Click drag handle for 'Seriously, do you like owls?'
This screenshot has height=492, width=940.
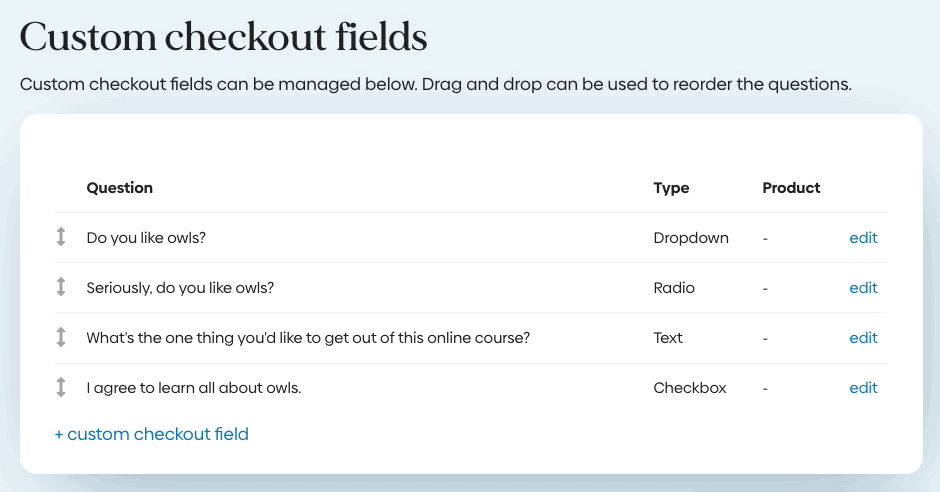click(61, 288)
